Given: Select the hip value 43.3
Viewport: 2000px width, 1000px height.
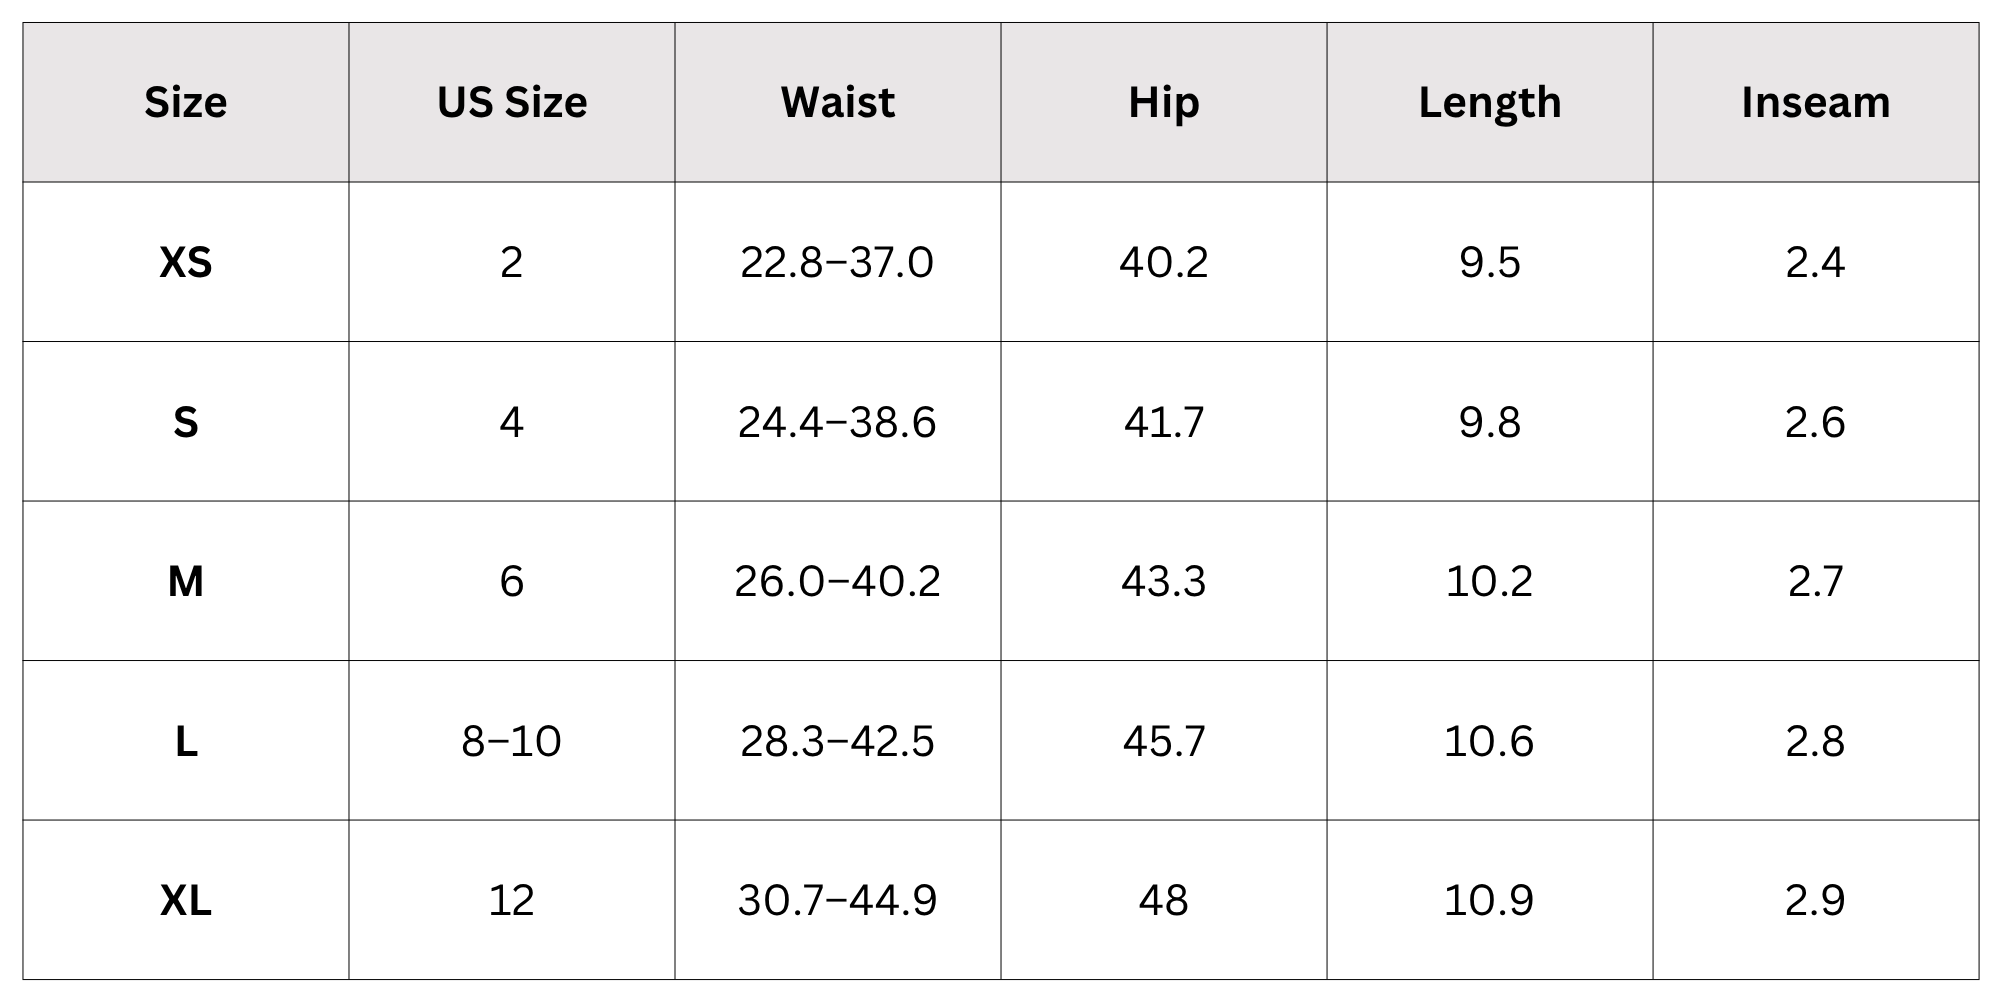Looking at the screenshot, I should coord(1164,581).
